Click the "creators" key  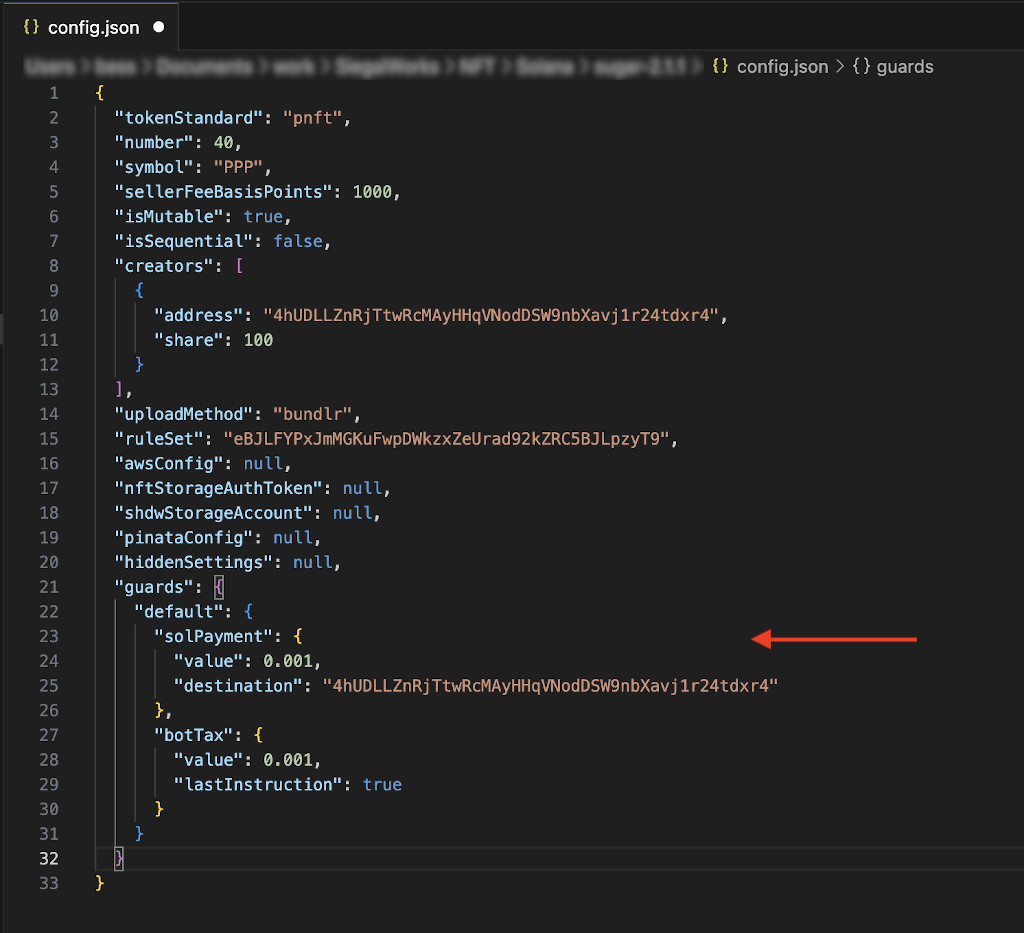(x=164, y=266)
